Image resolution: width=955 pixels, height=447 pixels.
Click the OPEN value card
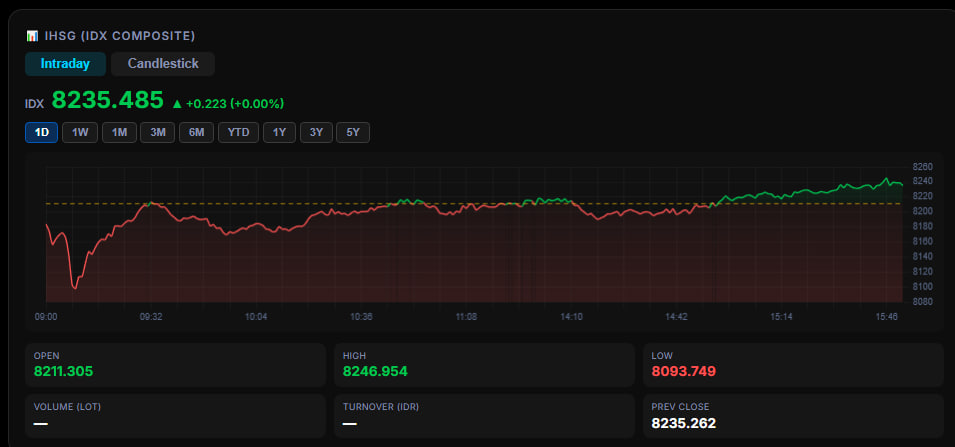click(175, 365)
